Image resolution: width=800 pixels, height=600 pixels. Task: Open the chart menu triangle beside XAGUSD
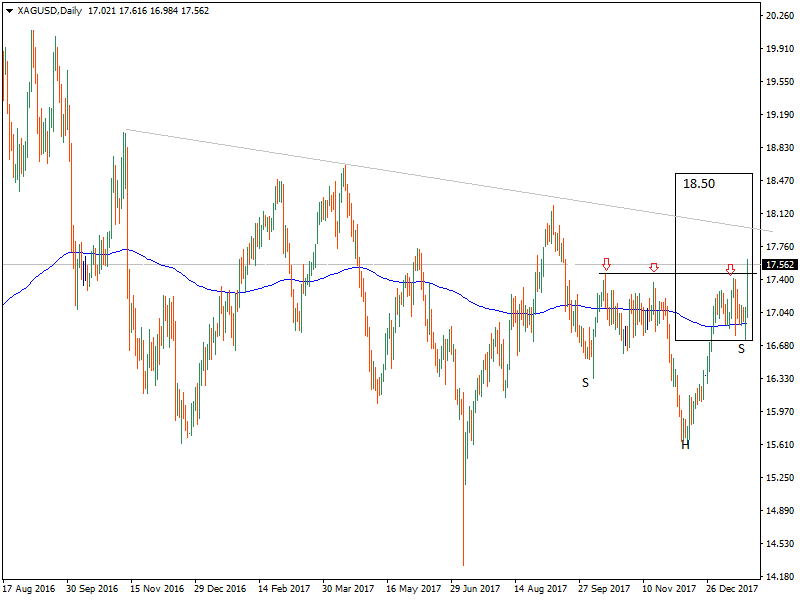9,11
